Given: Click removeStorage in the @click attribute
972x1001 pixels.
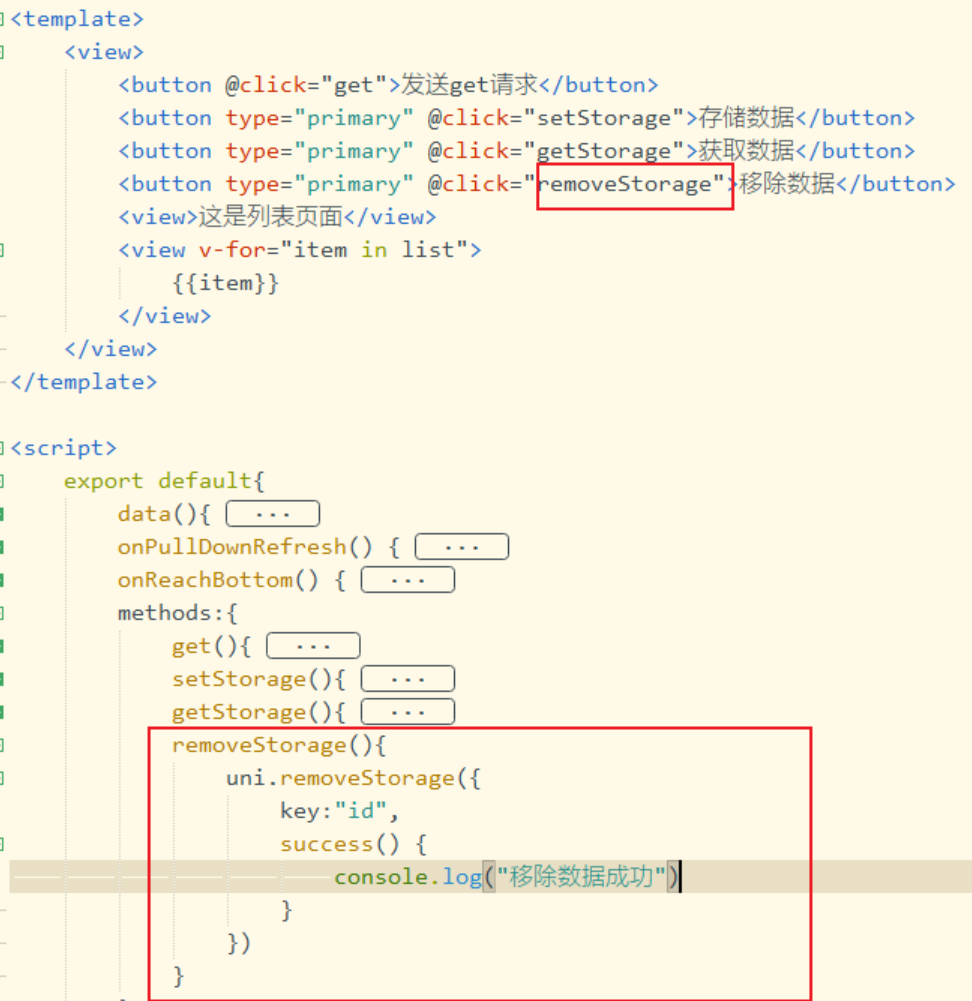Looking at the screenshot, I should pos(624,184).
